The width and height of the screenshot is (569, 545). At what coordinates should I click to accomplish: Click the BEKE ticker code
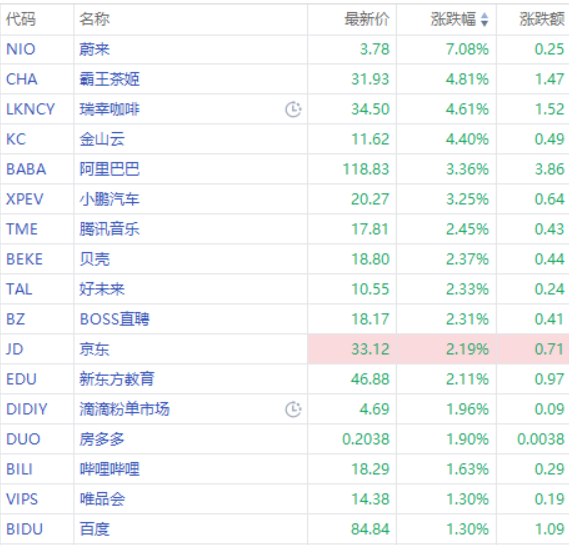(24, 259)
